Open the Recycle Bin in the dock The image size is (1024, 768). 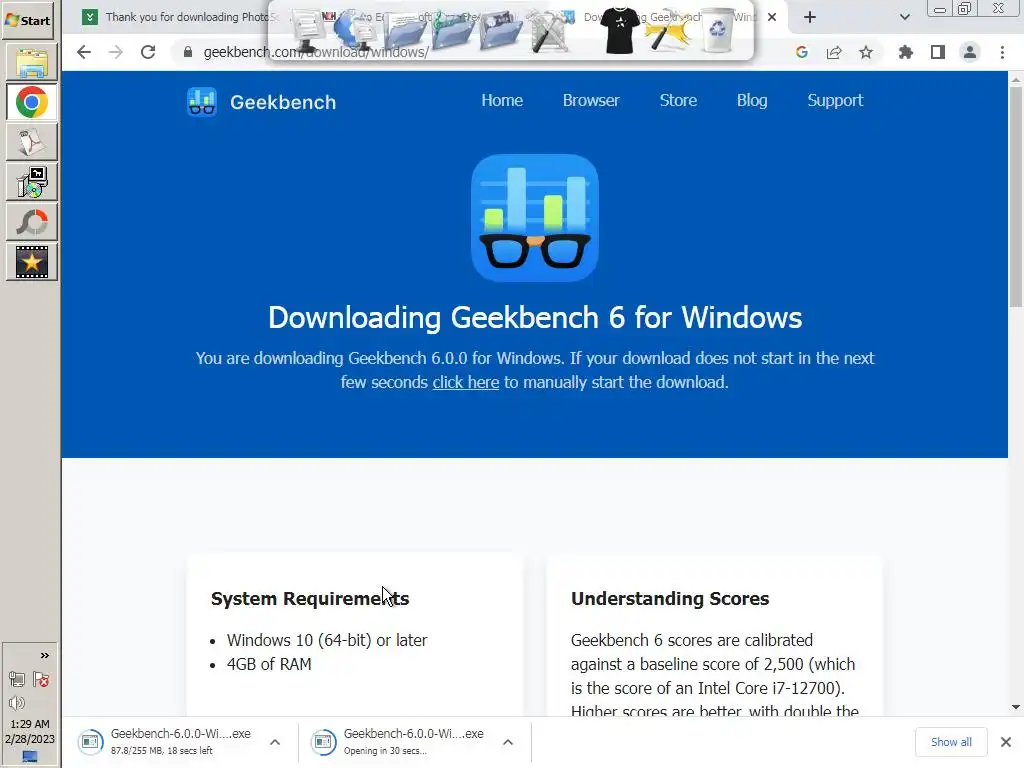coord(717,30)
